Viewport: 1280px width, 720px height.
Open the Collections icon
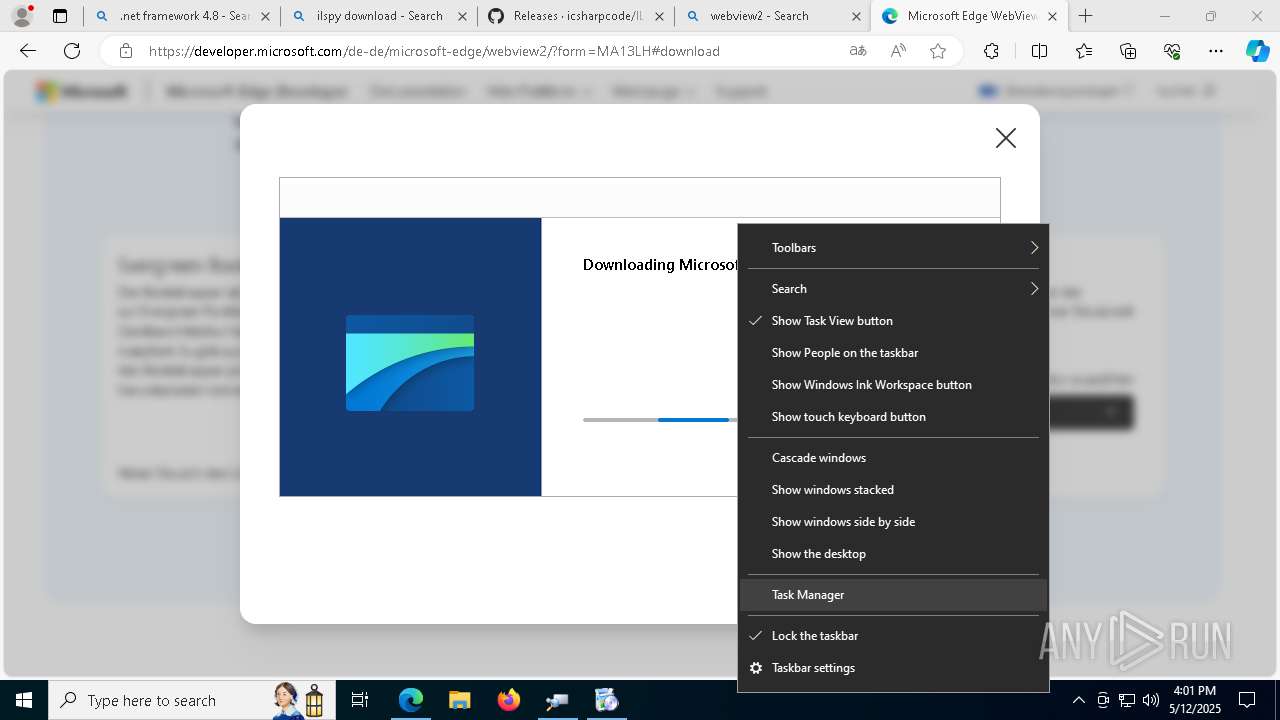1128,51
